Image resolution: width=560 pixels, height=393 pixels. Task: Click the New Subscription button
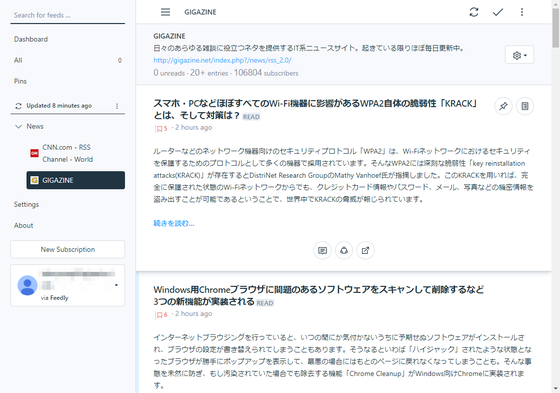tap(68, 249)
